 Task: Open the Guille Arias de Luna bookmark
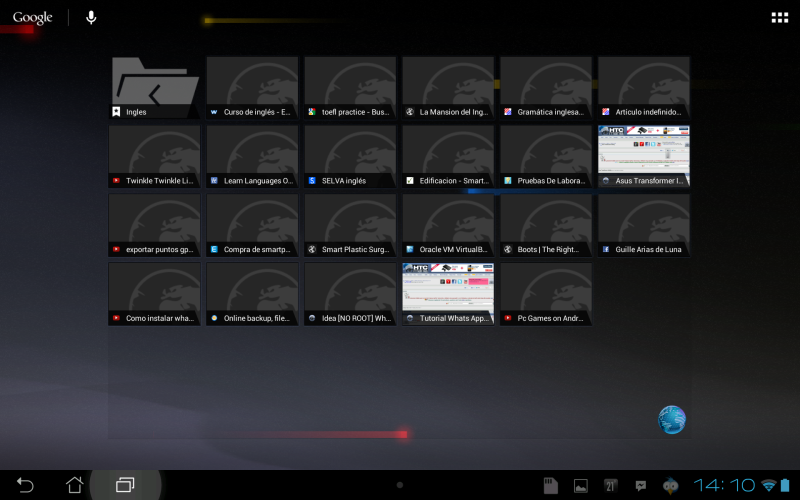(644, 225)
